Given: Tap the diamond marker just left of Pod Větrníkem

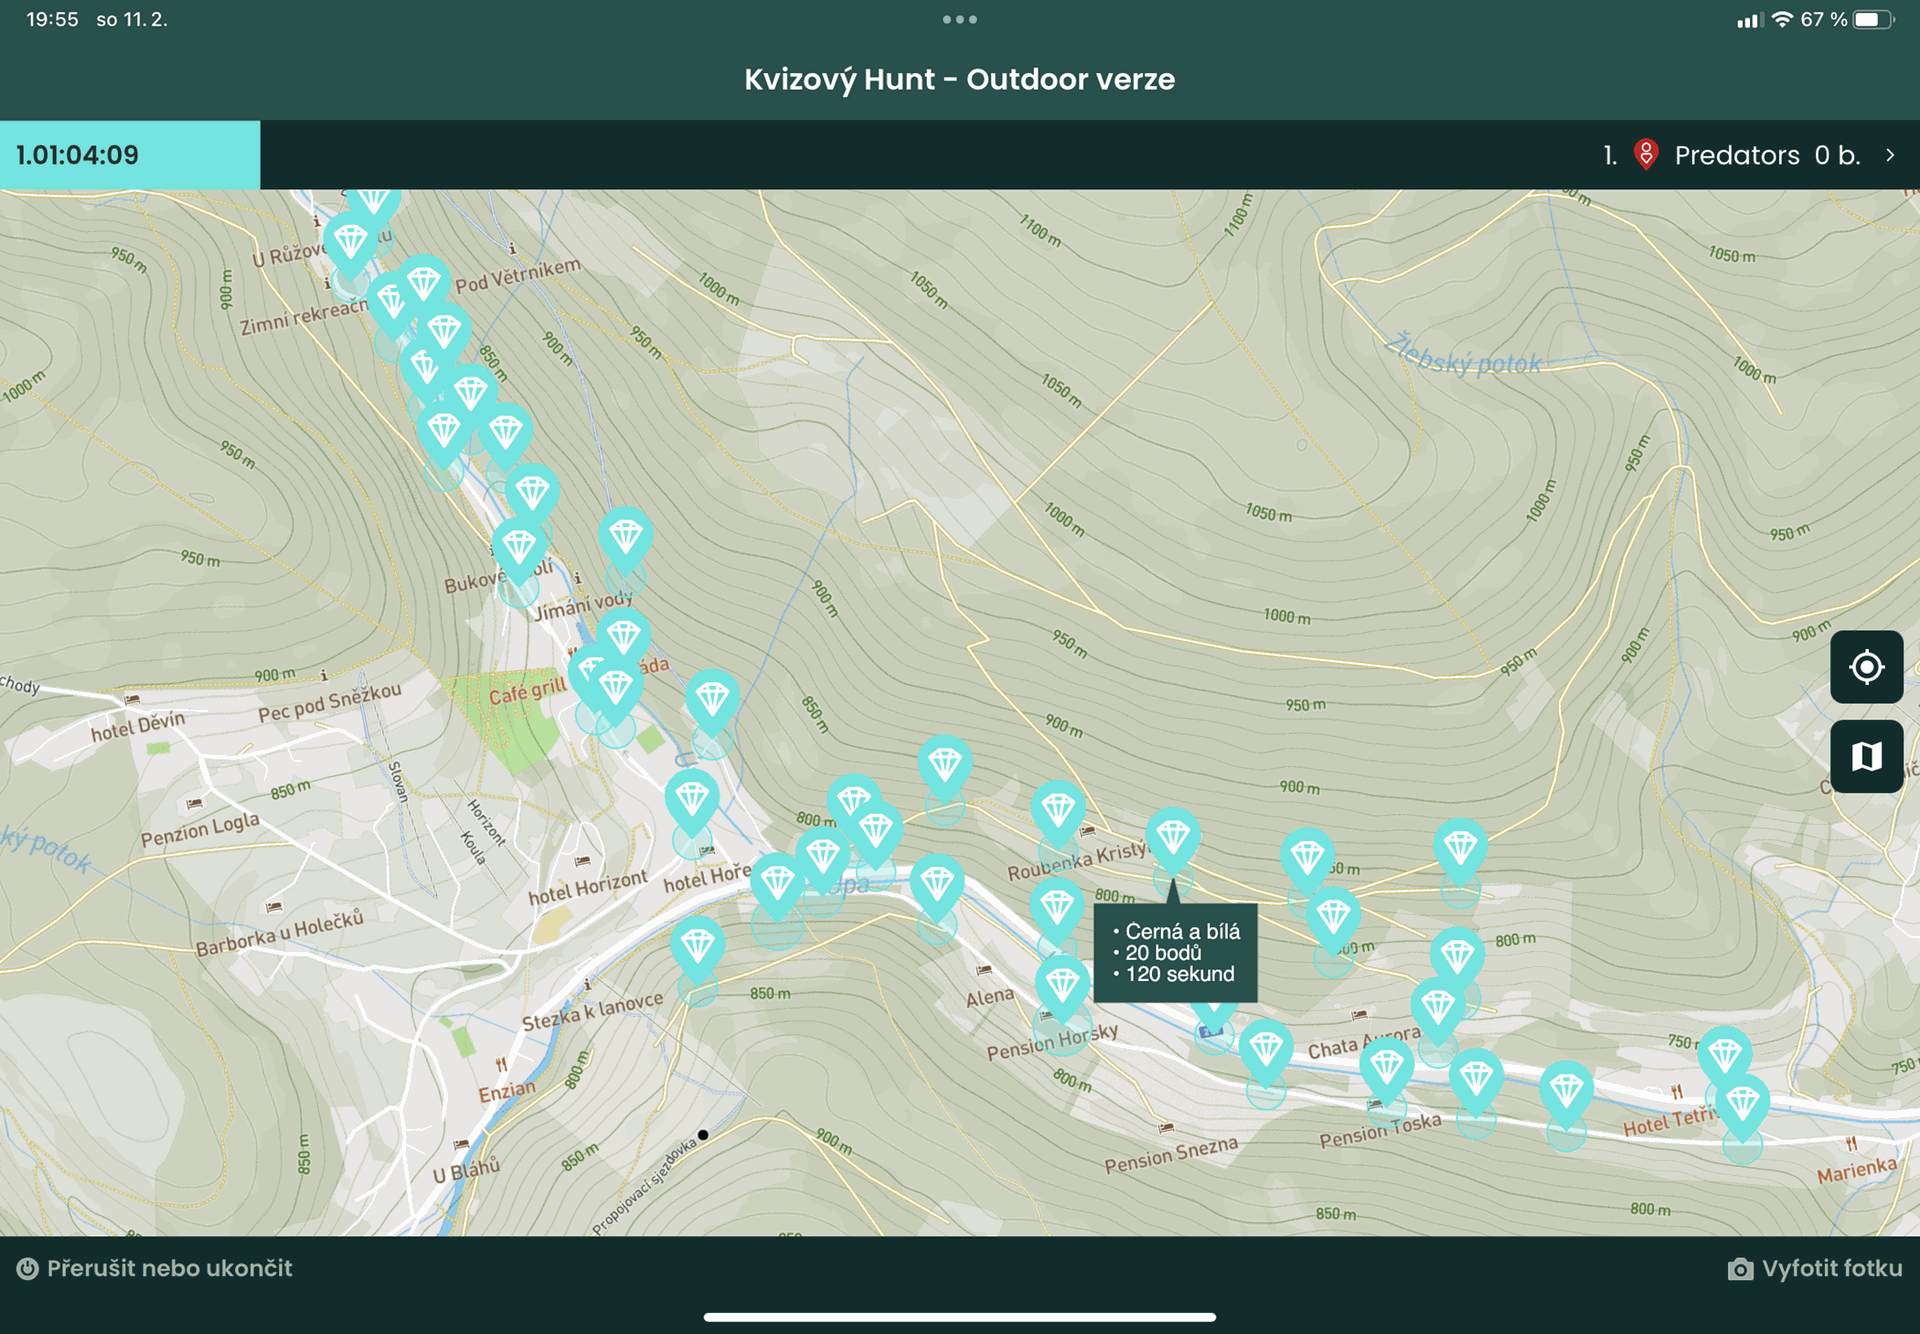Looking at the screenshot, I should pyautogui.click(x=424, y=283).
